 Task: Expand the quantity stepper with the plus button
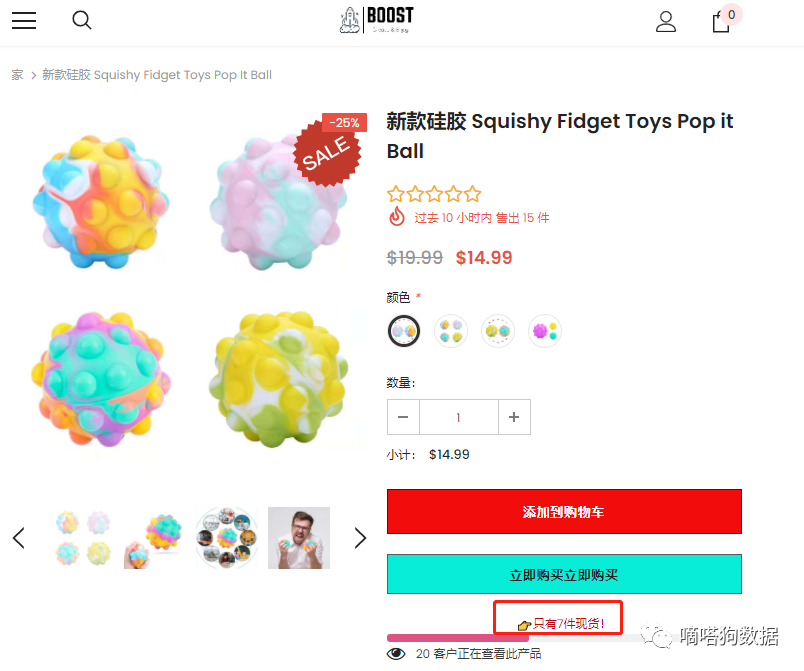(x=514, y=417)
